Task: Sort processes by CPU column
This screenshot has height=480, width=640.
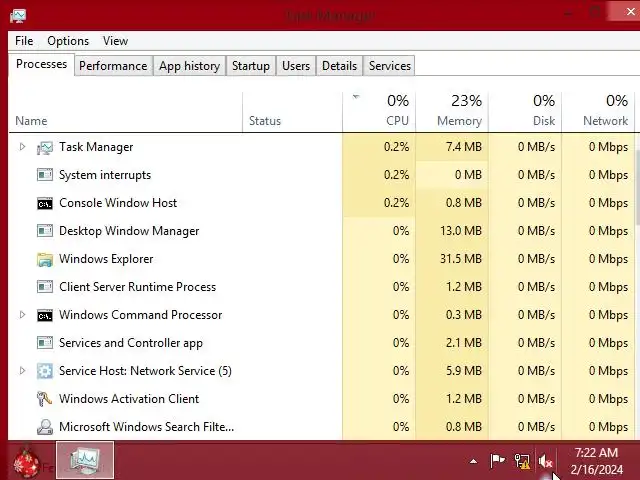Action: [x=379, y=112]
